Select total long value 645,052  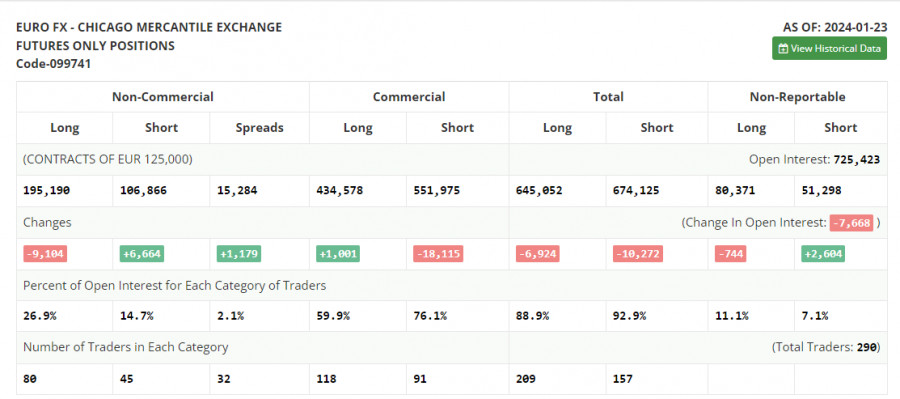(539, 191)
